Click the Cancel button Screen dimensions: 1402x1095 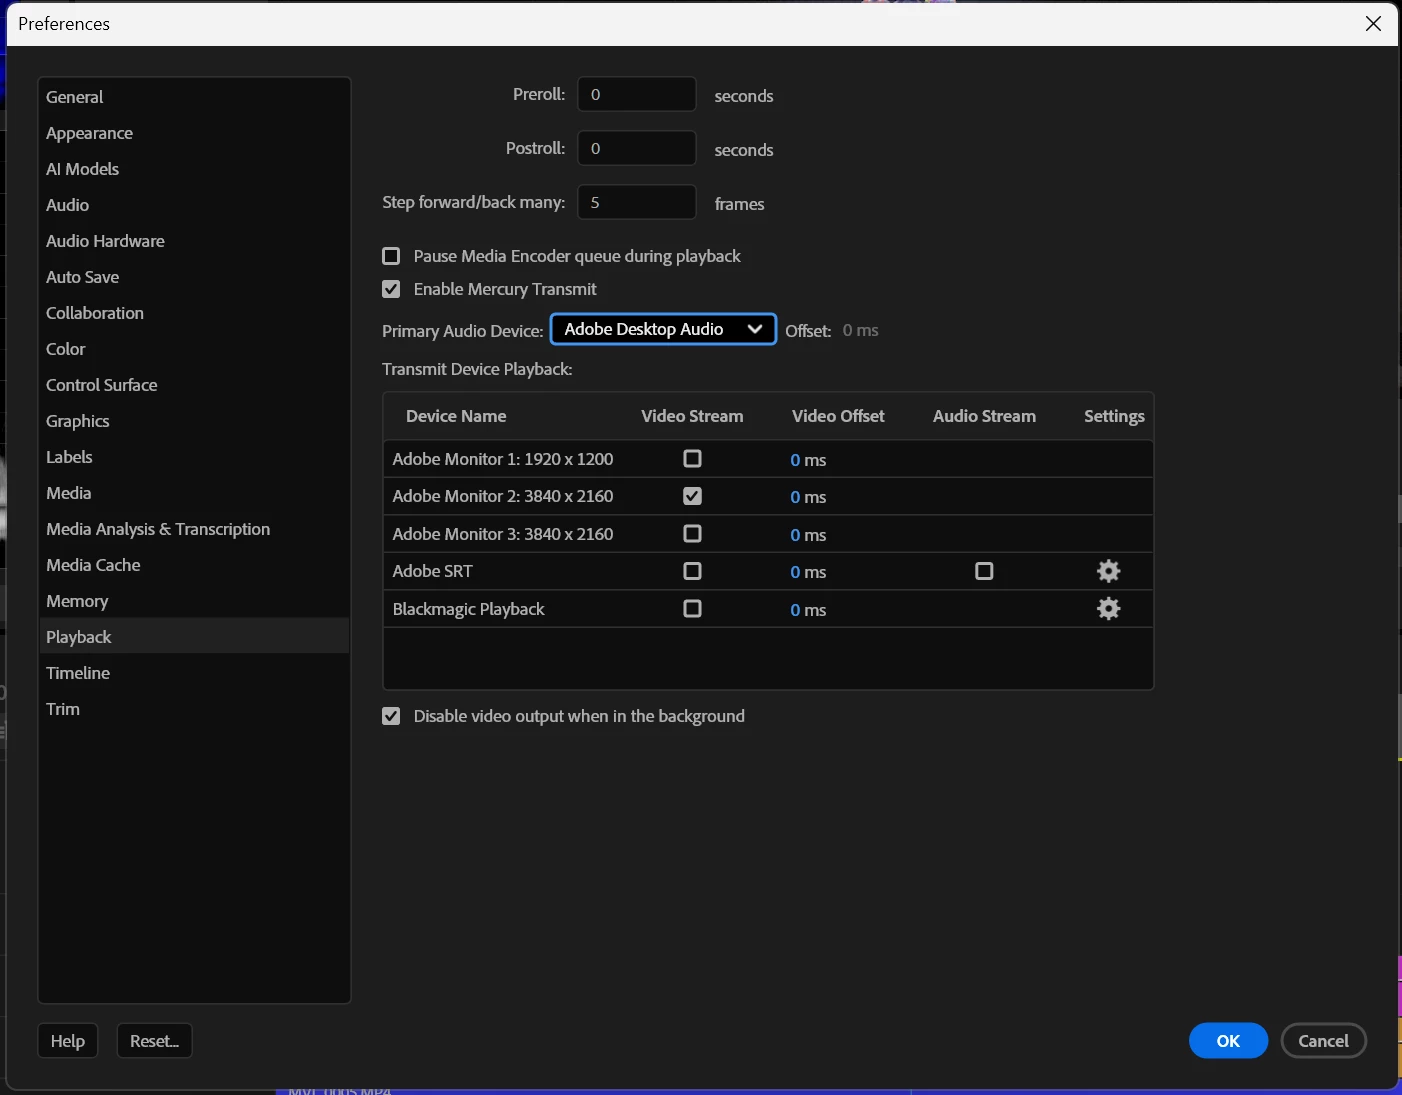(1323, 1041)
